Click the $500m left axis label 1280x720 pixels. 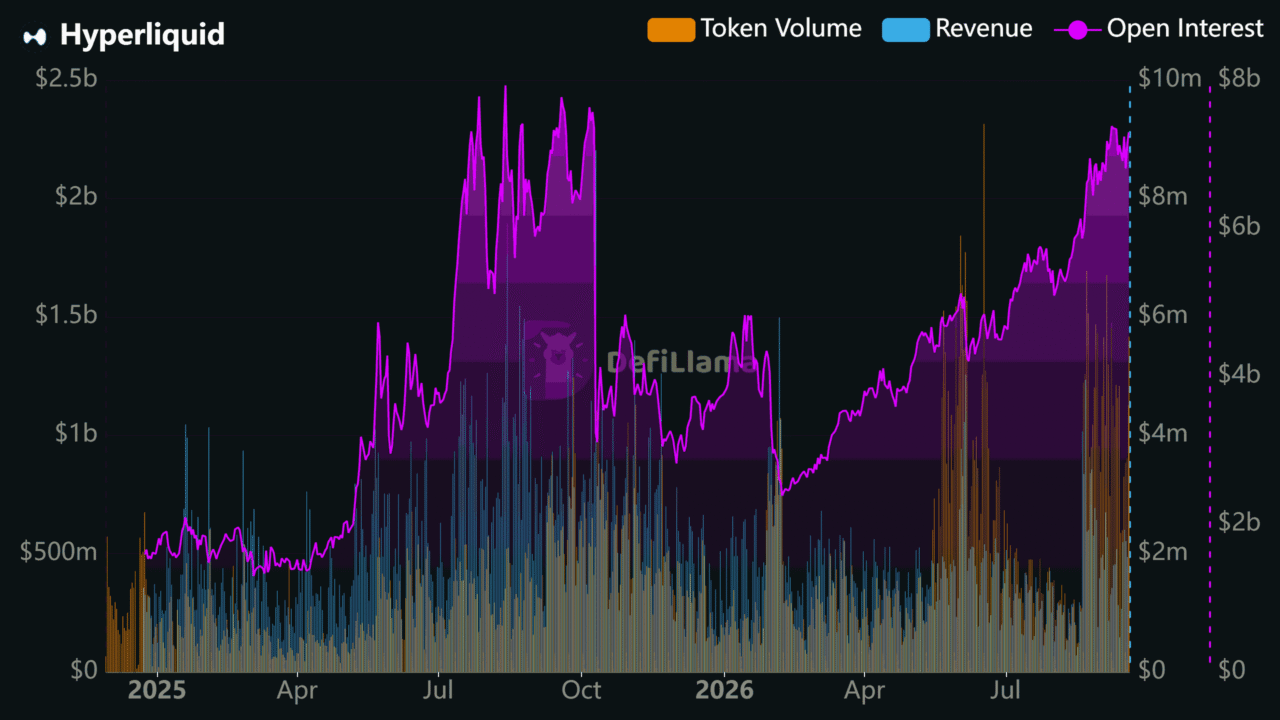pos(59,551)
